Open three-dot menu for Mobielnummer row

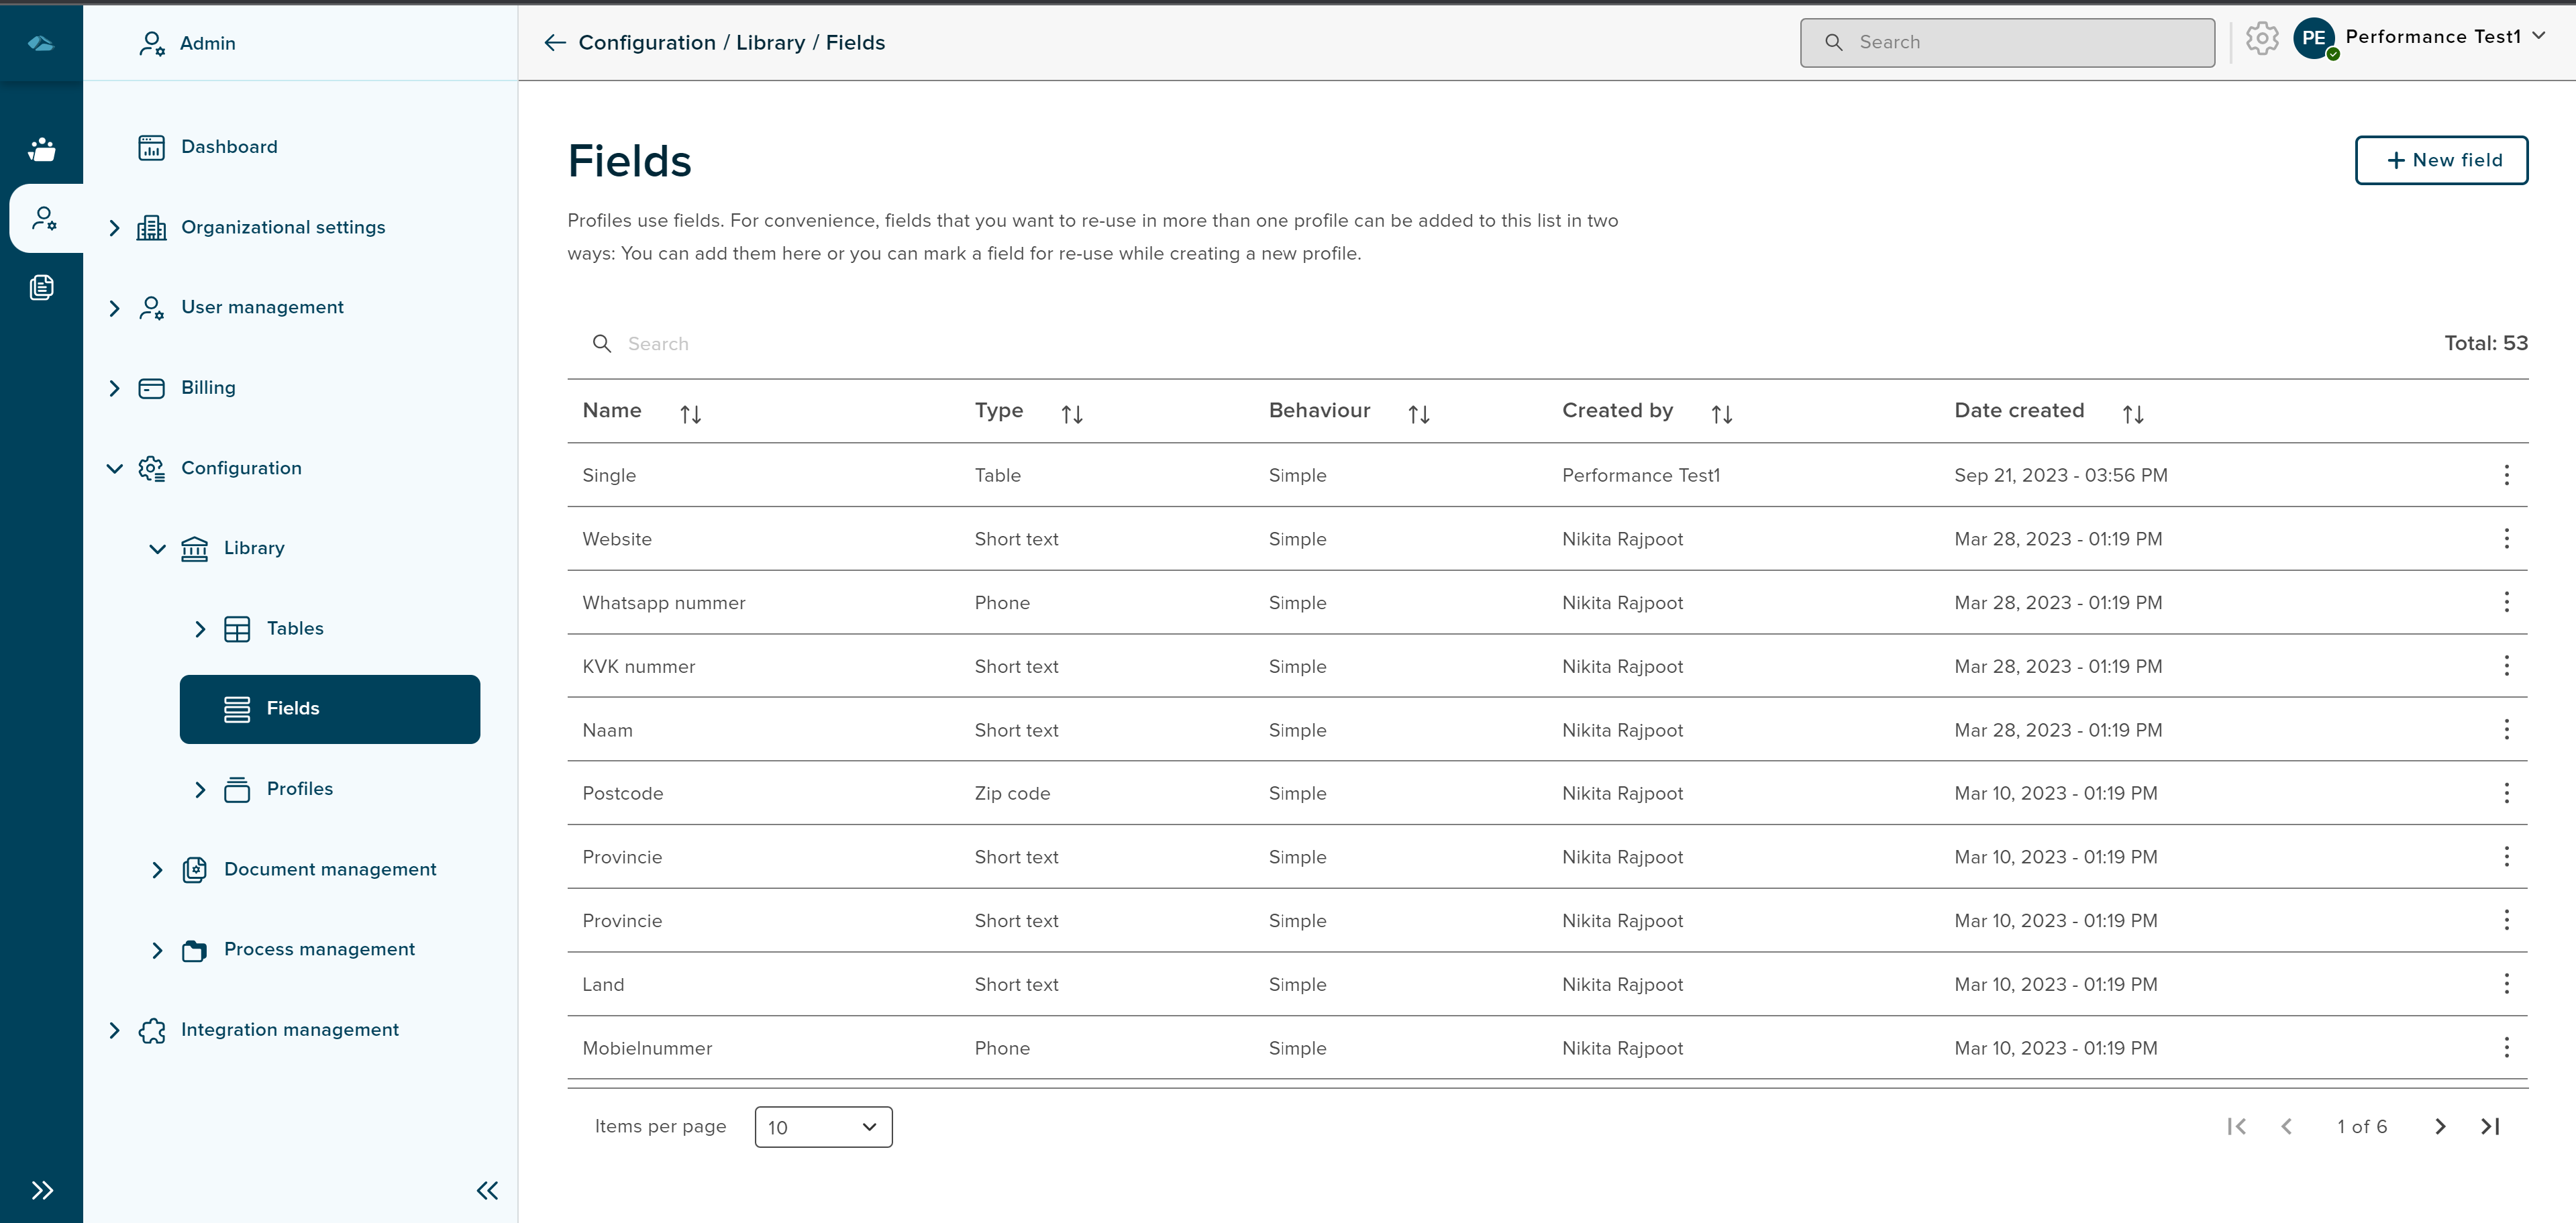[2506, 1048]
